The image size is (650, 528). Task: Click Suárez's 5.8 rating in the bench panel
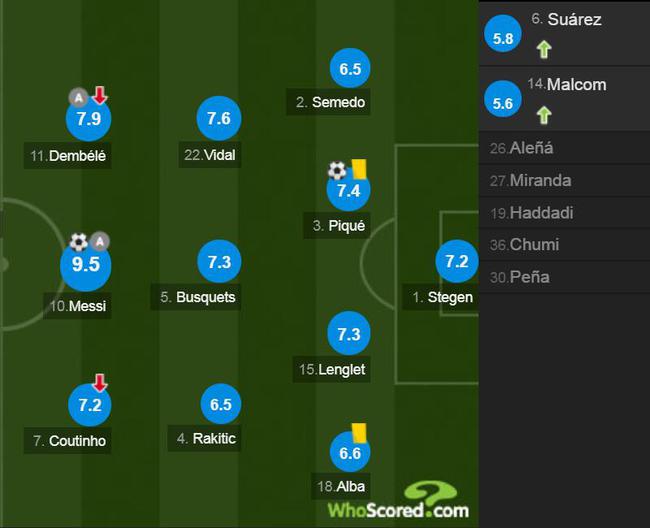(503, 38)
